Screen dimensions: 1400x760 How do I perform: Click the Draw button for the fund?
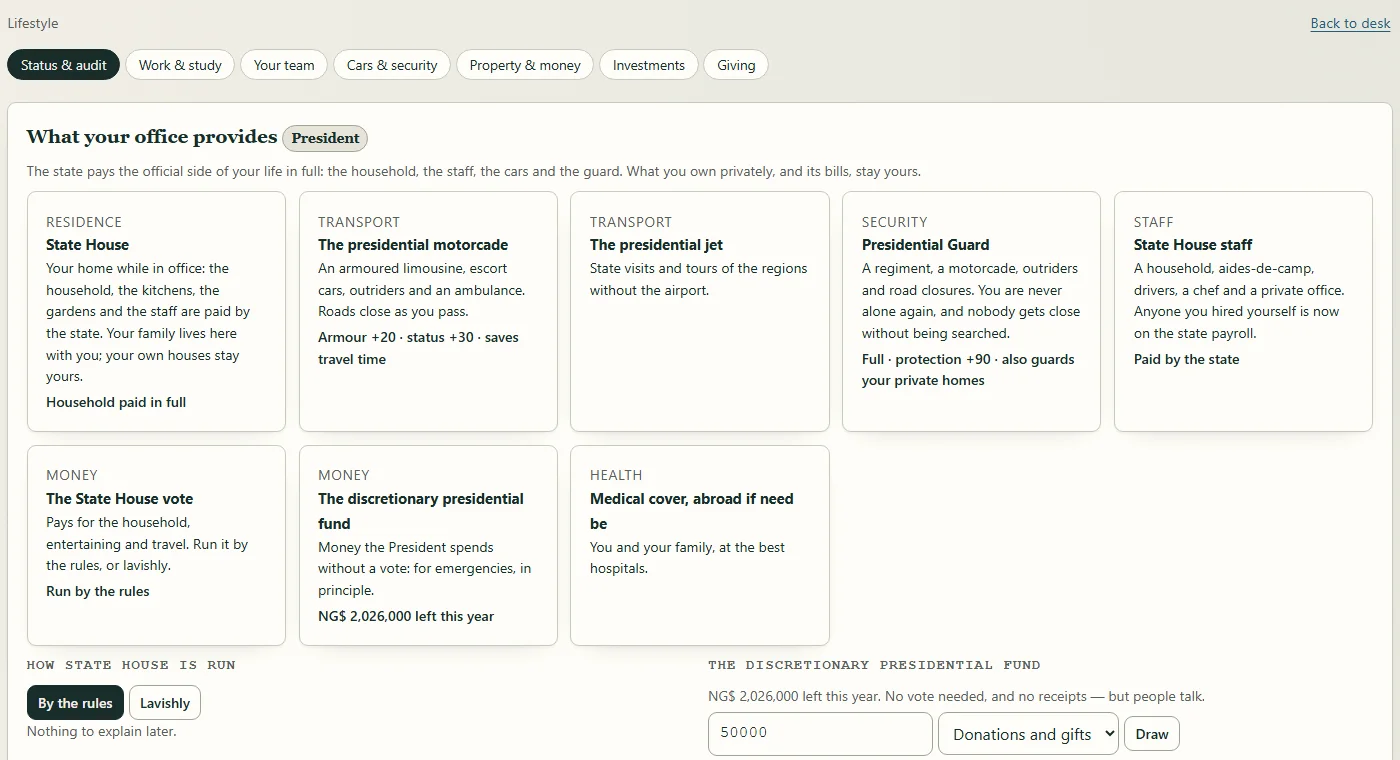1152,734
